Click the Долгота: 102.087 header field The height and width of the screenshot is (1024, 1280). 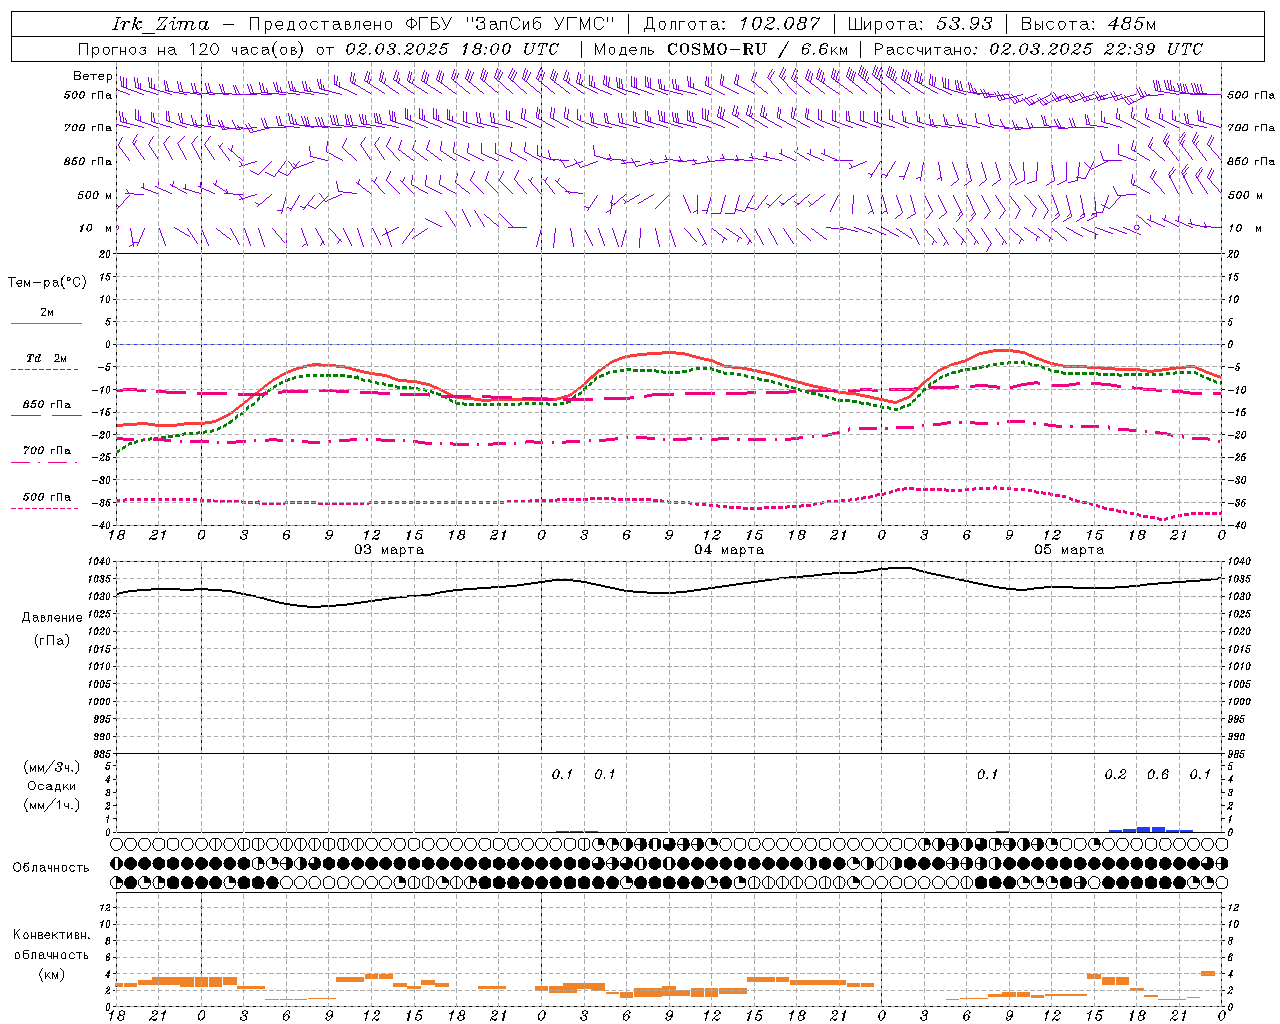point(731,24)
